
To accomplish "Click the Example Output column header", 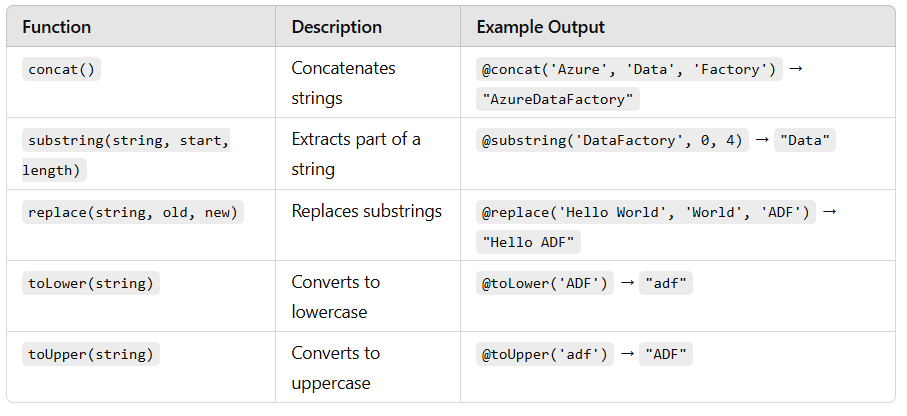I will coord(540,27).
